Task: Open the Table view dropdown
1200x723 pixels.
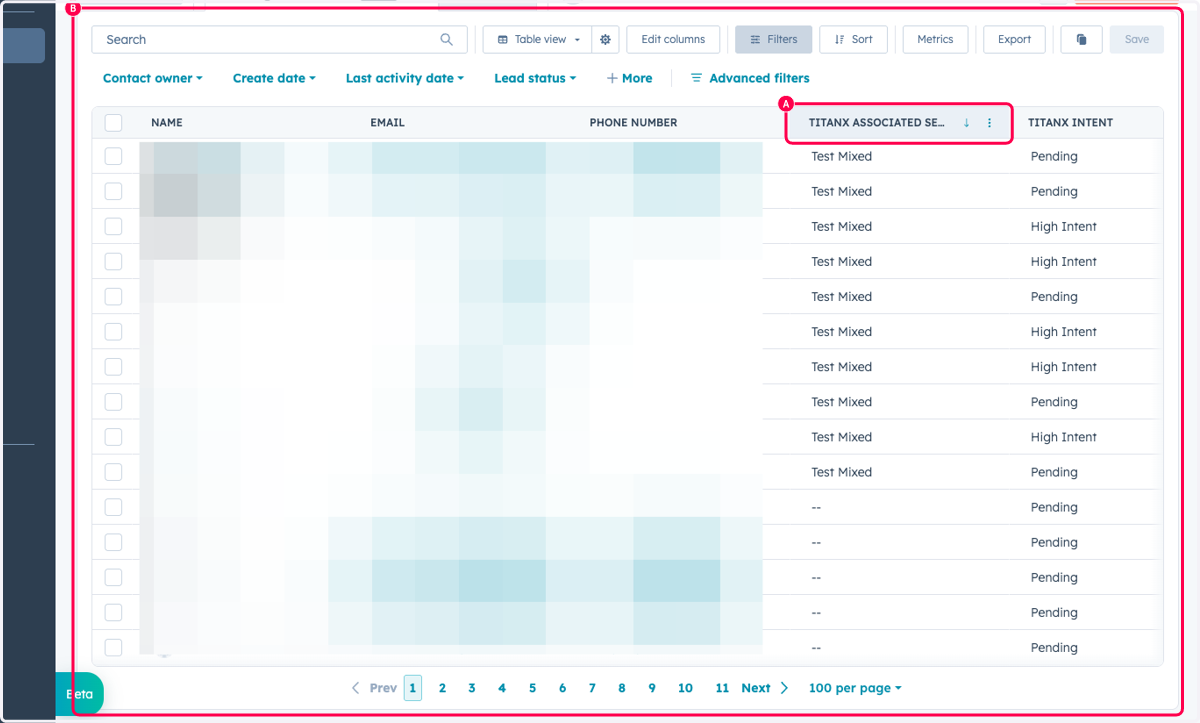Action: click(x=538, y=39)
